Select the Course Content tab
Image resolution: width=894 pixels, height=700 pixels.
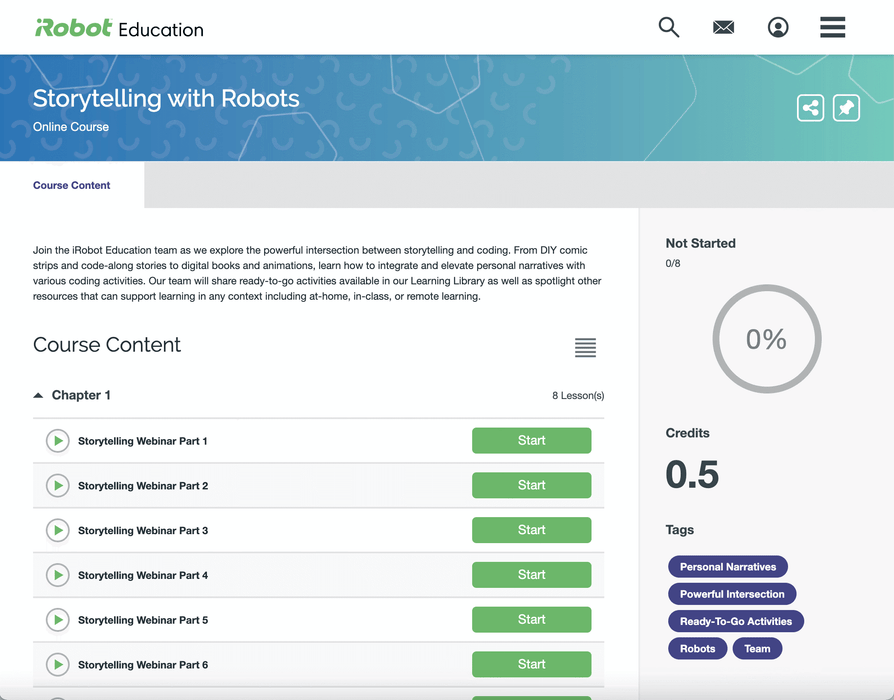(72, 185)
